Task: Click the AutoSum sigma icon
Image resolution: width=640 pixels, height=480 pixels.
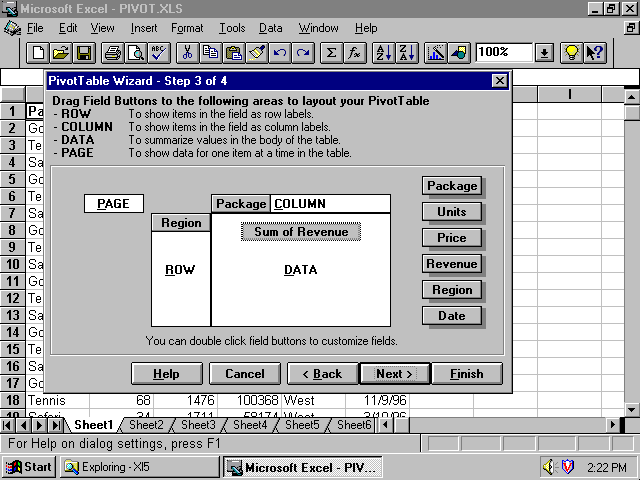Action: 331,53
